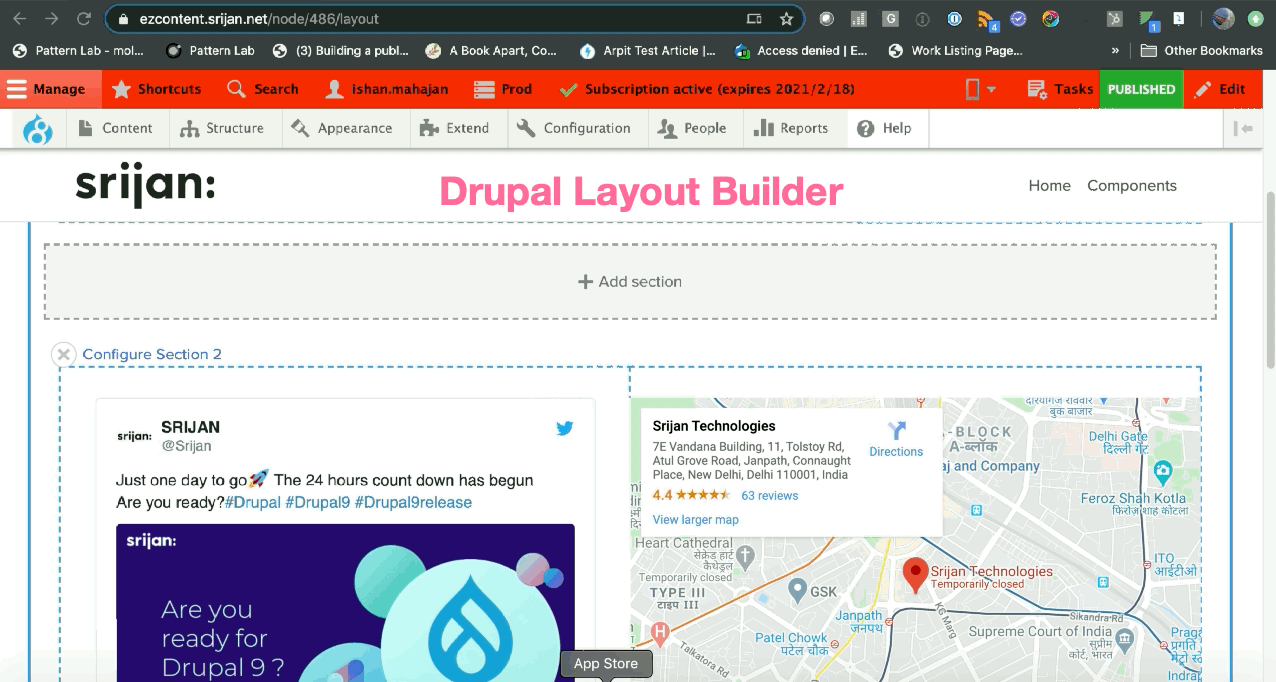Reload the page
The image size is (1276, 682).
tap(84, 19)
